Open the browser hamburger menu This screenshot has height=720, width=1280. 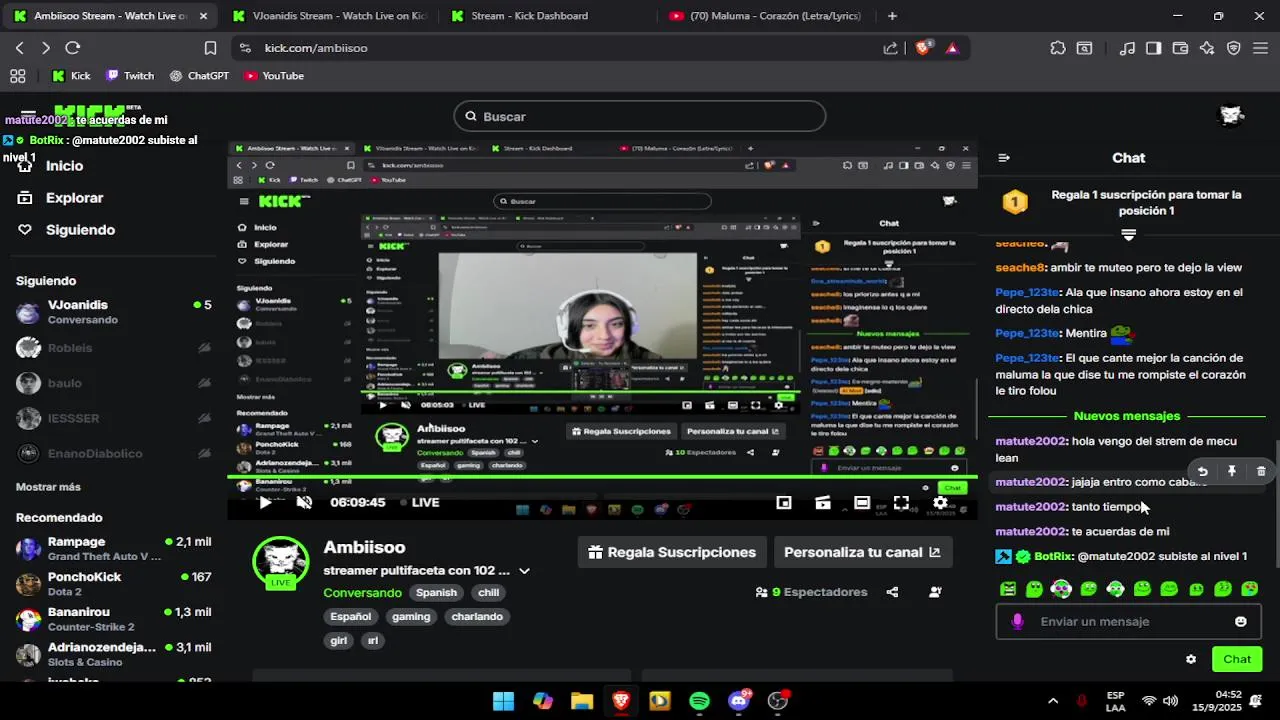click(x=1260, y=48)
